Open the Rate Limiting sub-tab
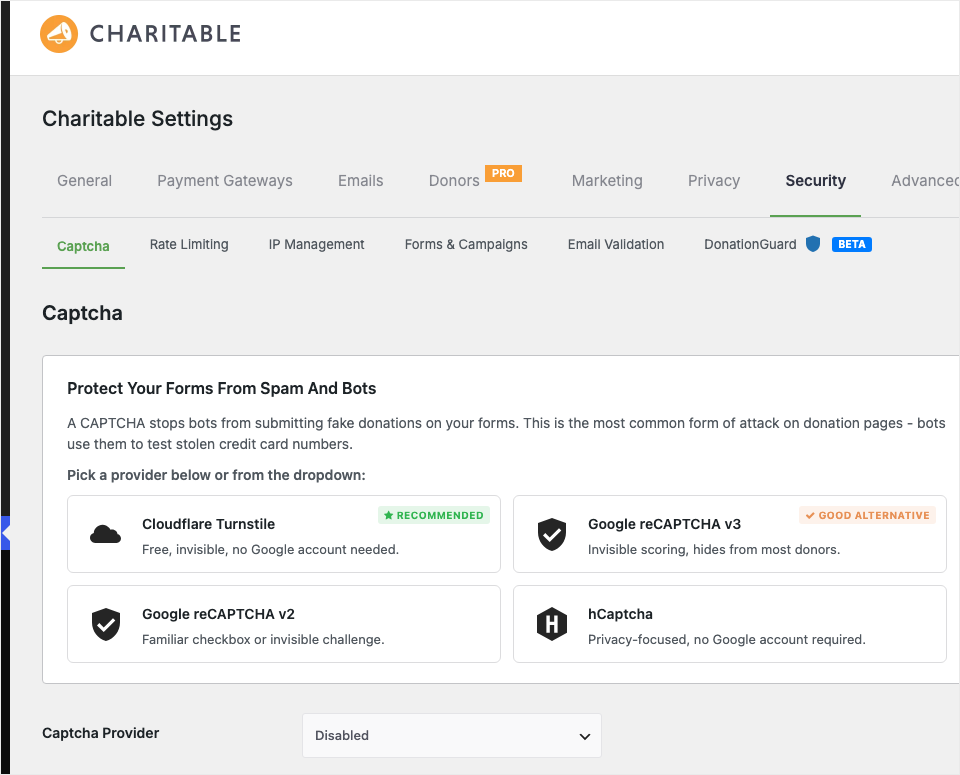Viewport: 960px width, 775px height. pyautogui.click(x=189, y=244)
